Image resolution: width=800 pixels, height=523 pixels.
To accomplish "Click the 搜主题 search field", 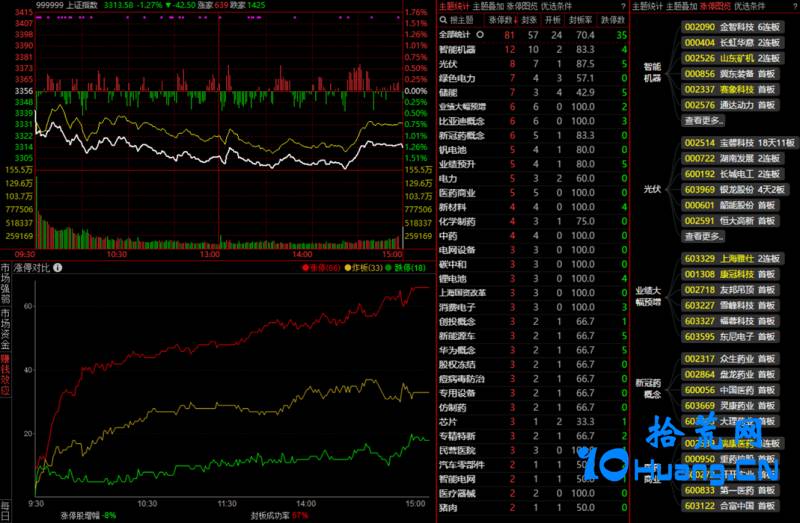I will pyautogui.click(x=461, y=20).
